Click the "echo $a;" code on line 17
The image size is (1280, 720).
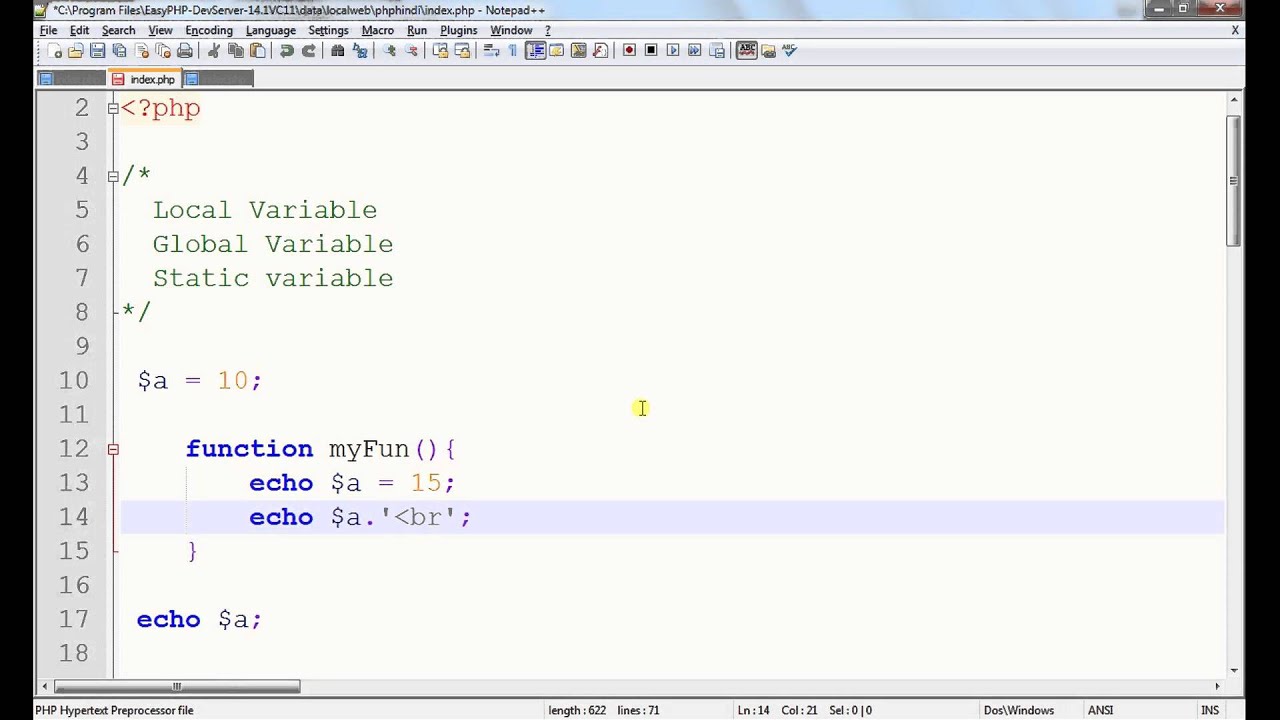pos(199,619)
